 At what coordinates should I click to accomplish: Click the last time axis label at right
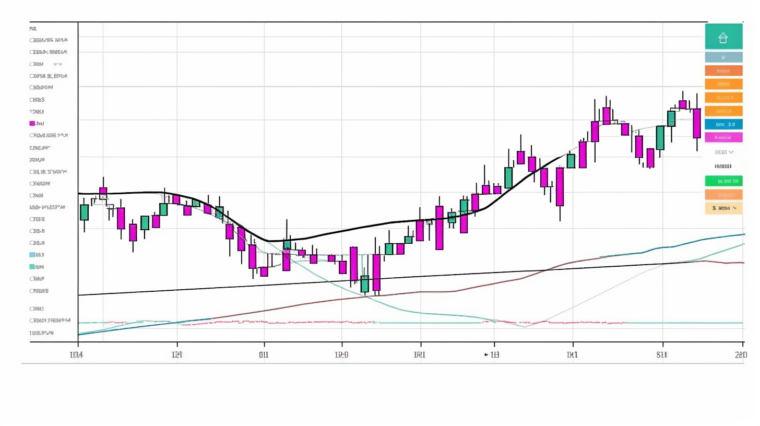click(x=739, y=355)
